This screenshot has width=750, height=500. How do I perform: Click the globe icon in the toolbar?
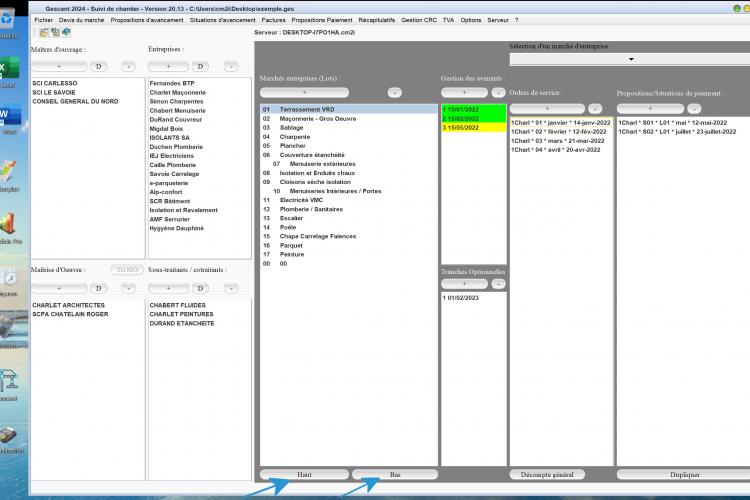(66, 33)
